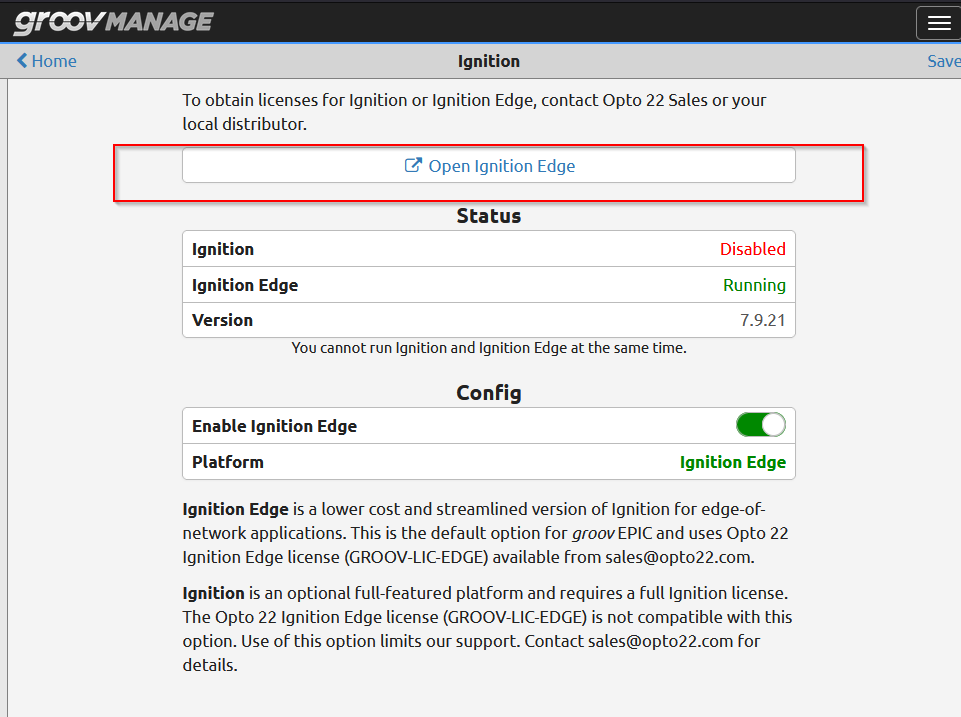The height and width of the screenshot is (717, 961).
Task: Click the version value 7.9.21
Action: pos(762,321)
